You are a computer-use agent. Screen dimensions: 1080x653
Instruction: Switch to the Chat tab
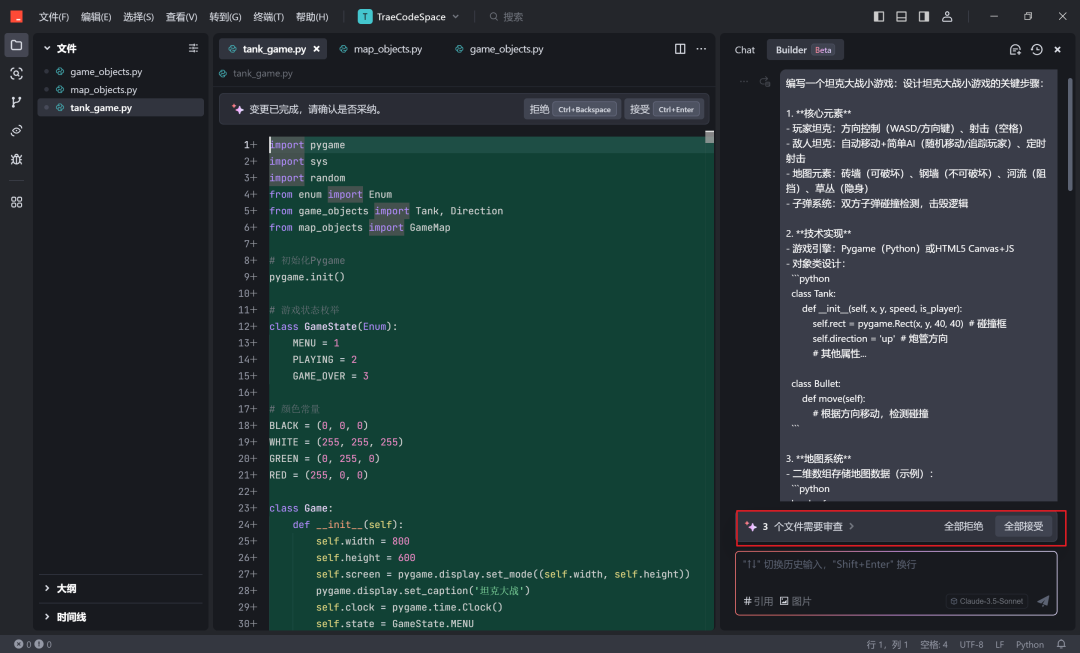(745, 50)
